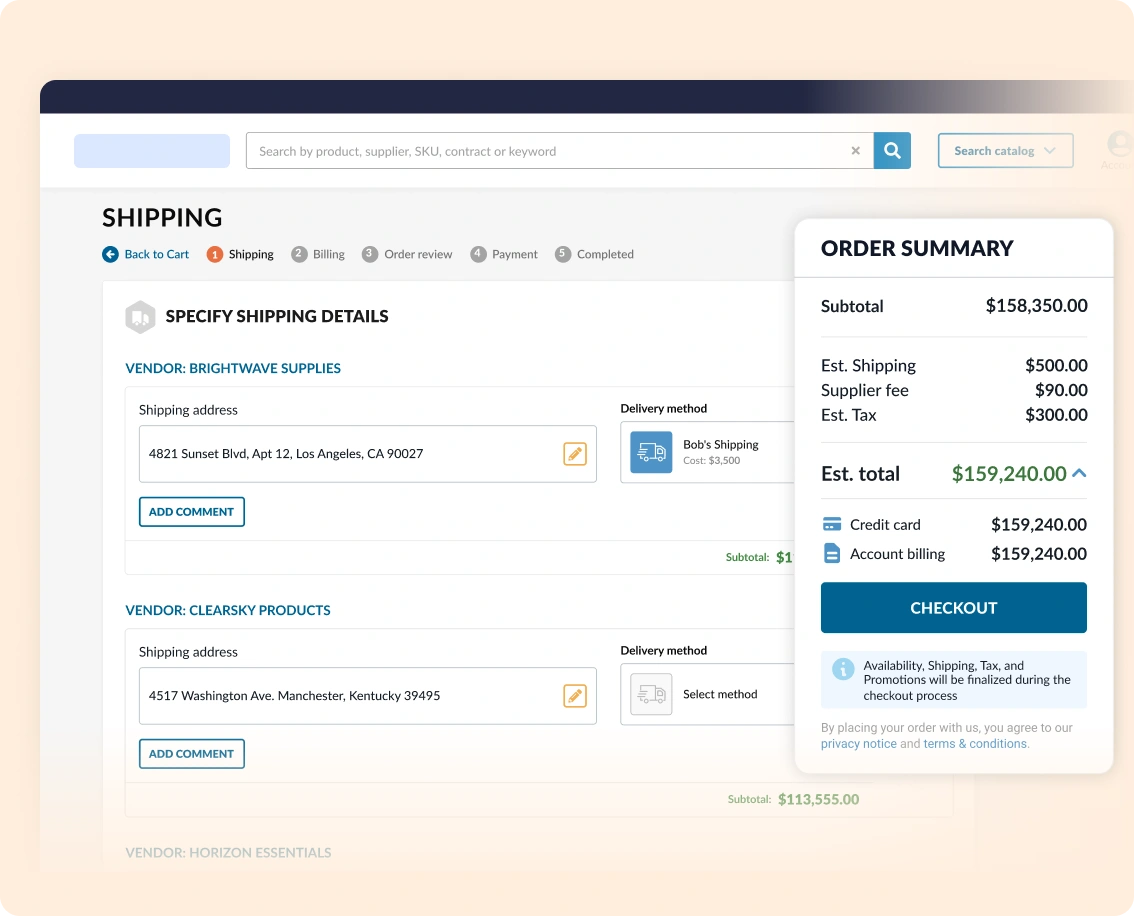
Task: Click the Account billing document icon
Action: (x=832, y=553)
